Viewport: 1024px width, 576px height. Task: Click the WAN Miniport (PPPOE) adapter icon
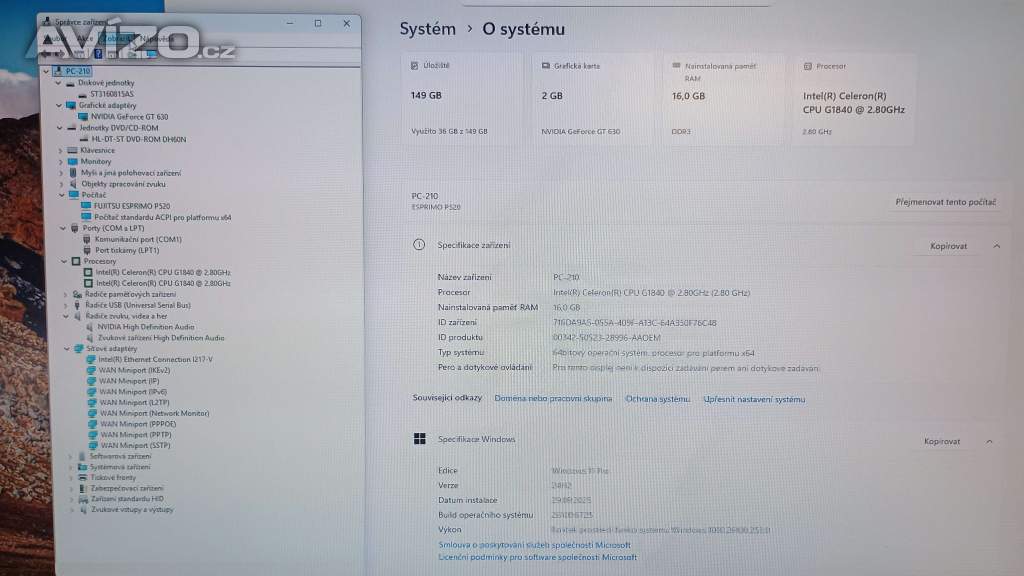coord(92,424)
